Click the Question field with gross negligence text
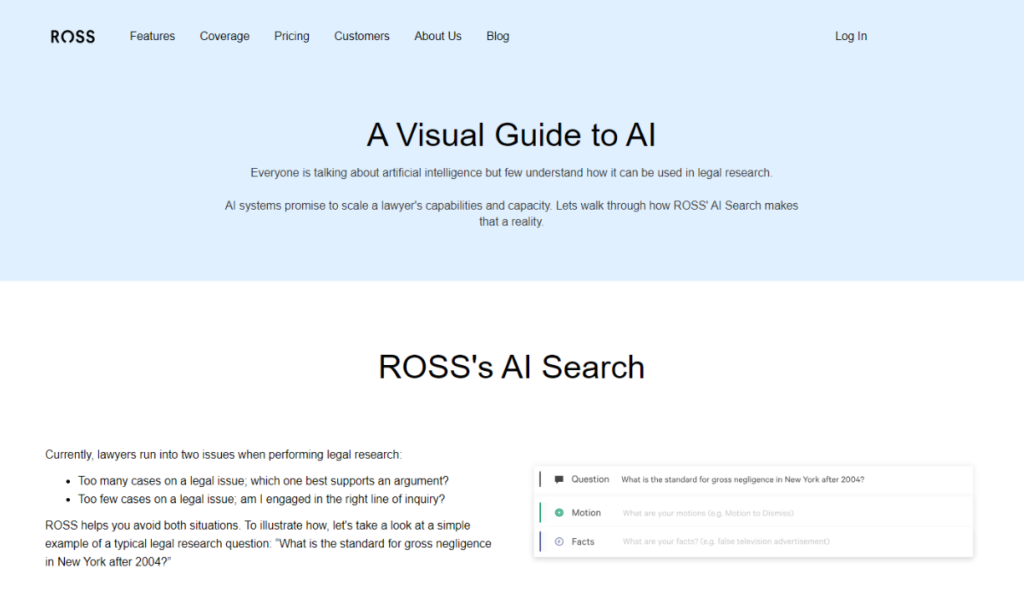 click(743, 479)
